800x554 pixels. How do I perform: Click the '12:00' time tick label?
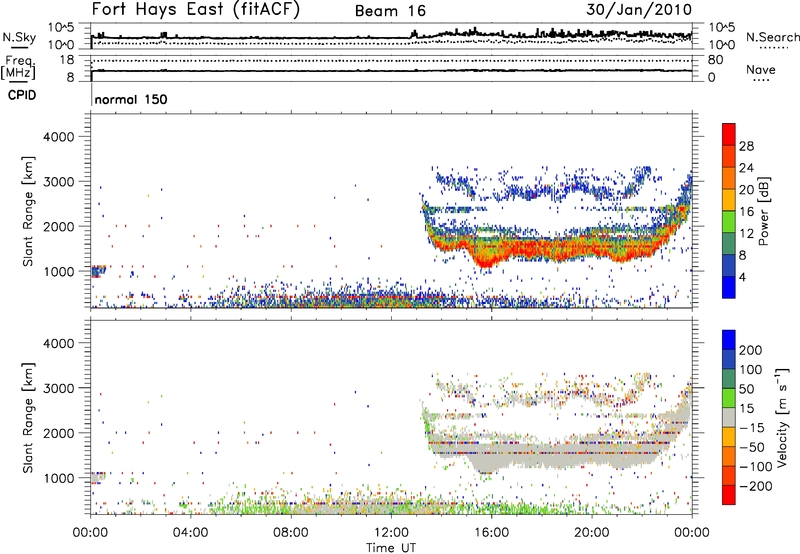[x=391, y=533]
